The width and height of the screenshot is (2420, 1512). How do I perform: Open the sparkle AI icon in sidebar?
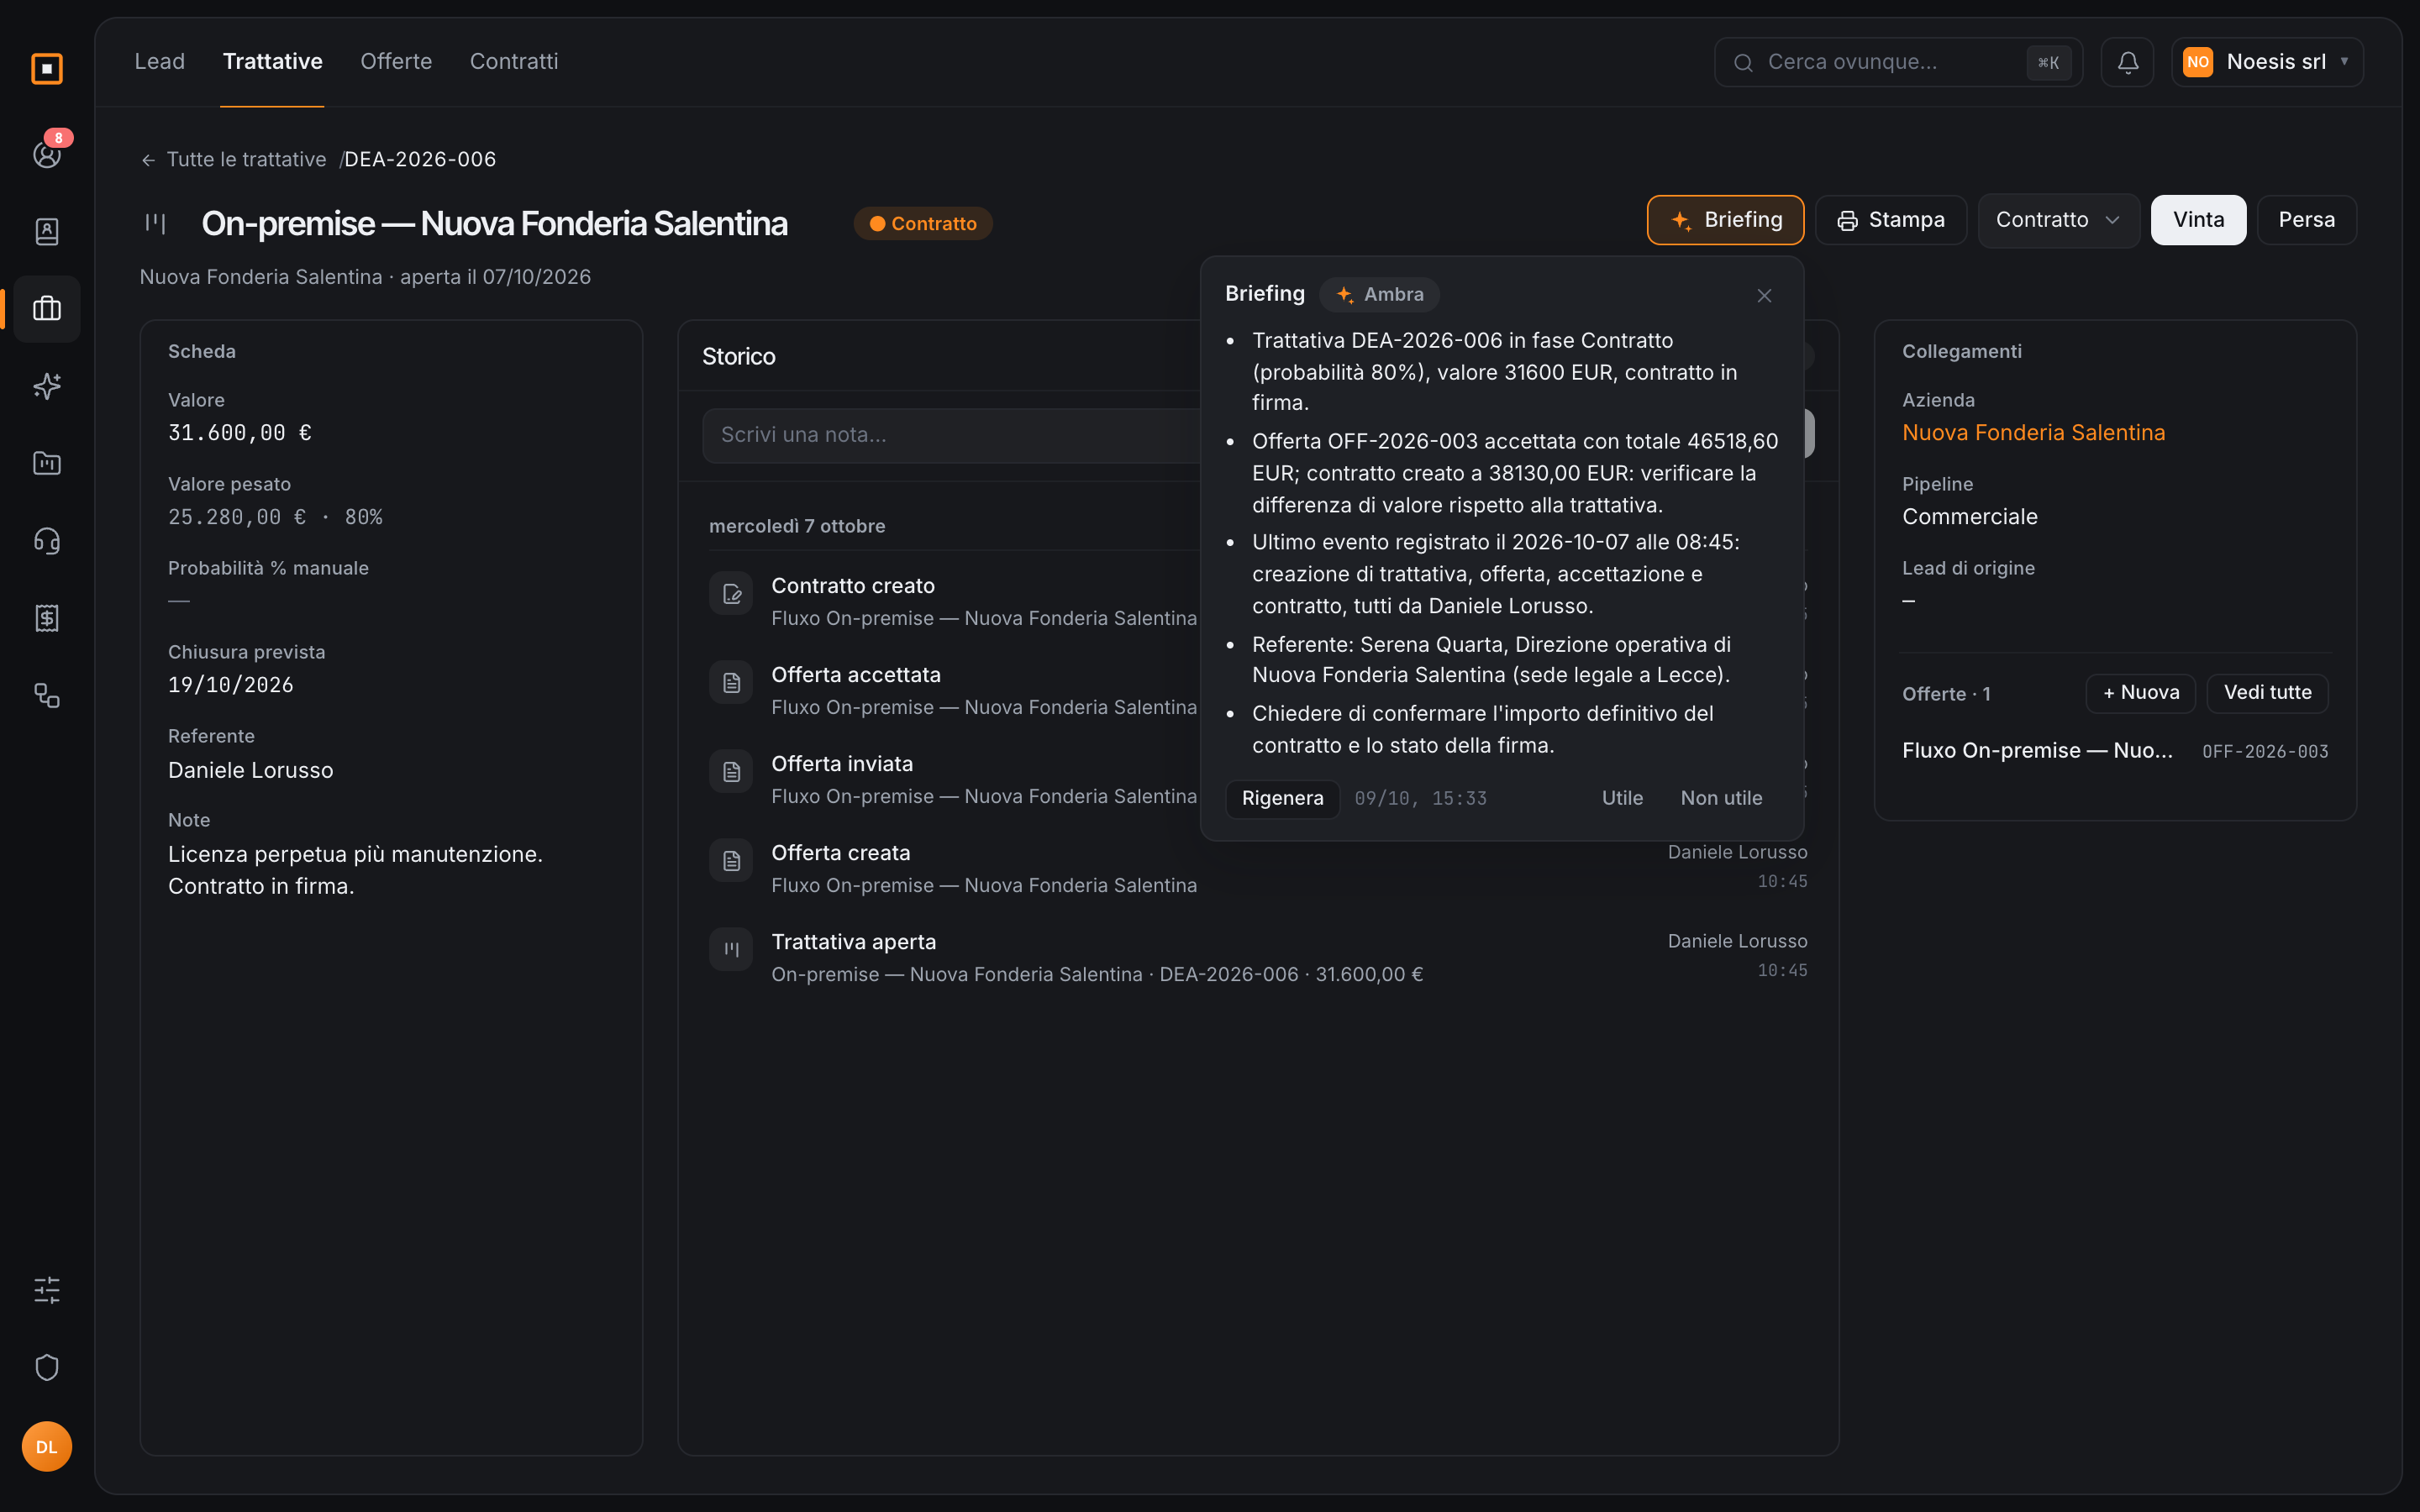point(47,386)
